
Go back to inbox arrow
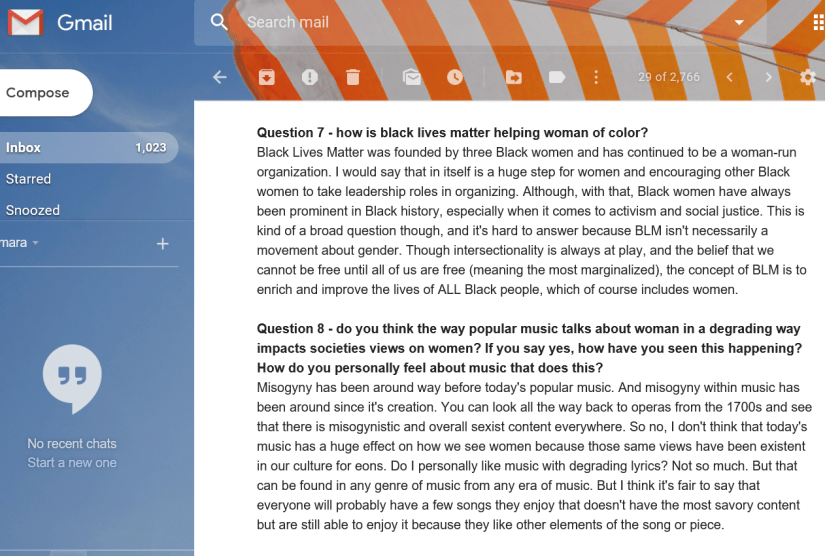[220, 77]
